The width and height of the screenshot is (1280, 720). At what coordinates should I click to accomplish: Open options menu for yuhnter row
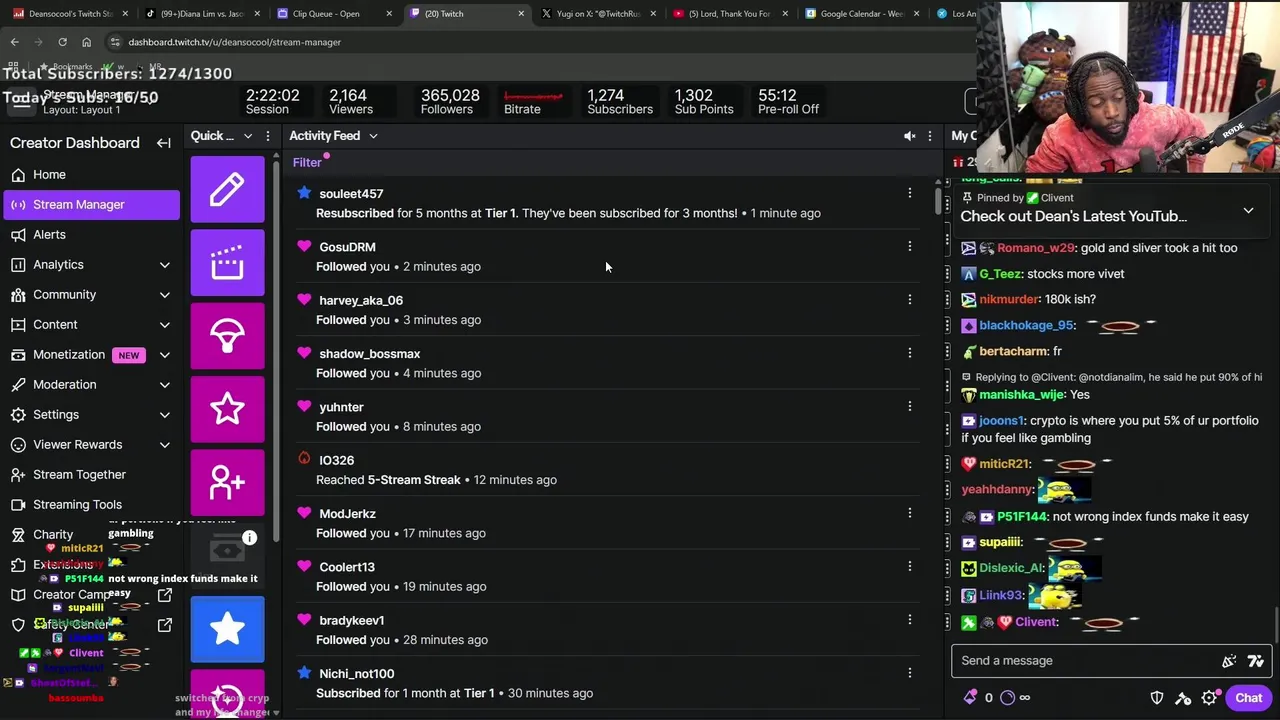point(909,406)
